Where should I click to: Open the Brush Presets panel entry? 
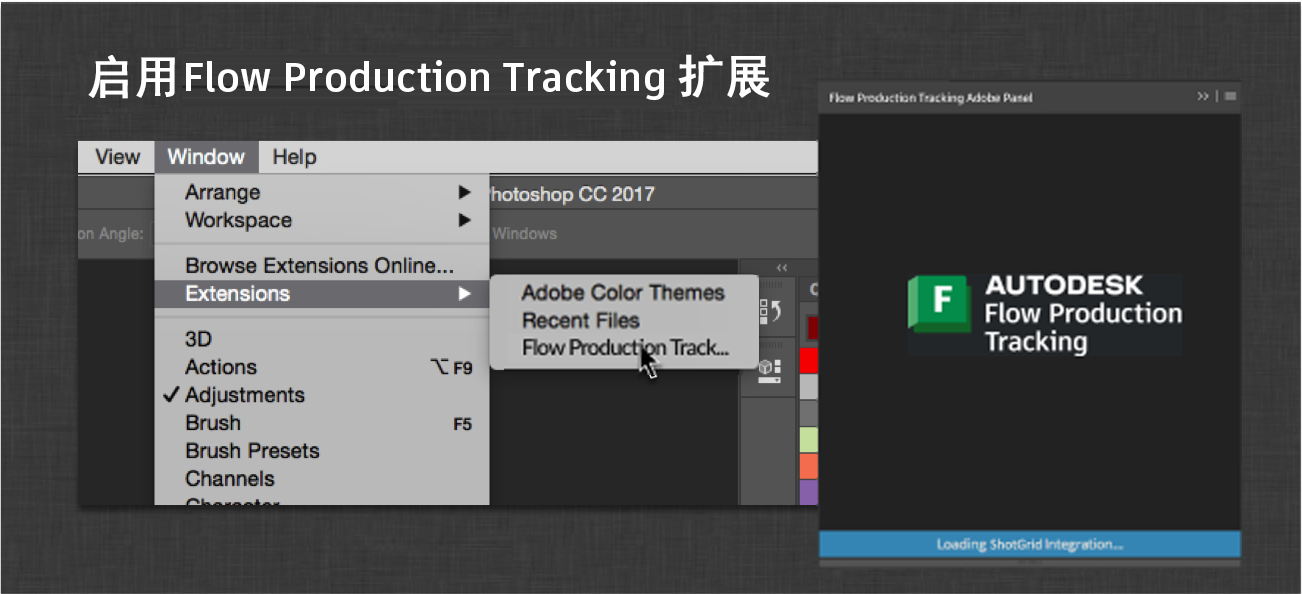coord(322,451)
